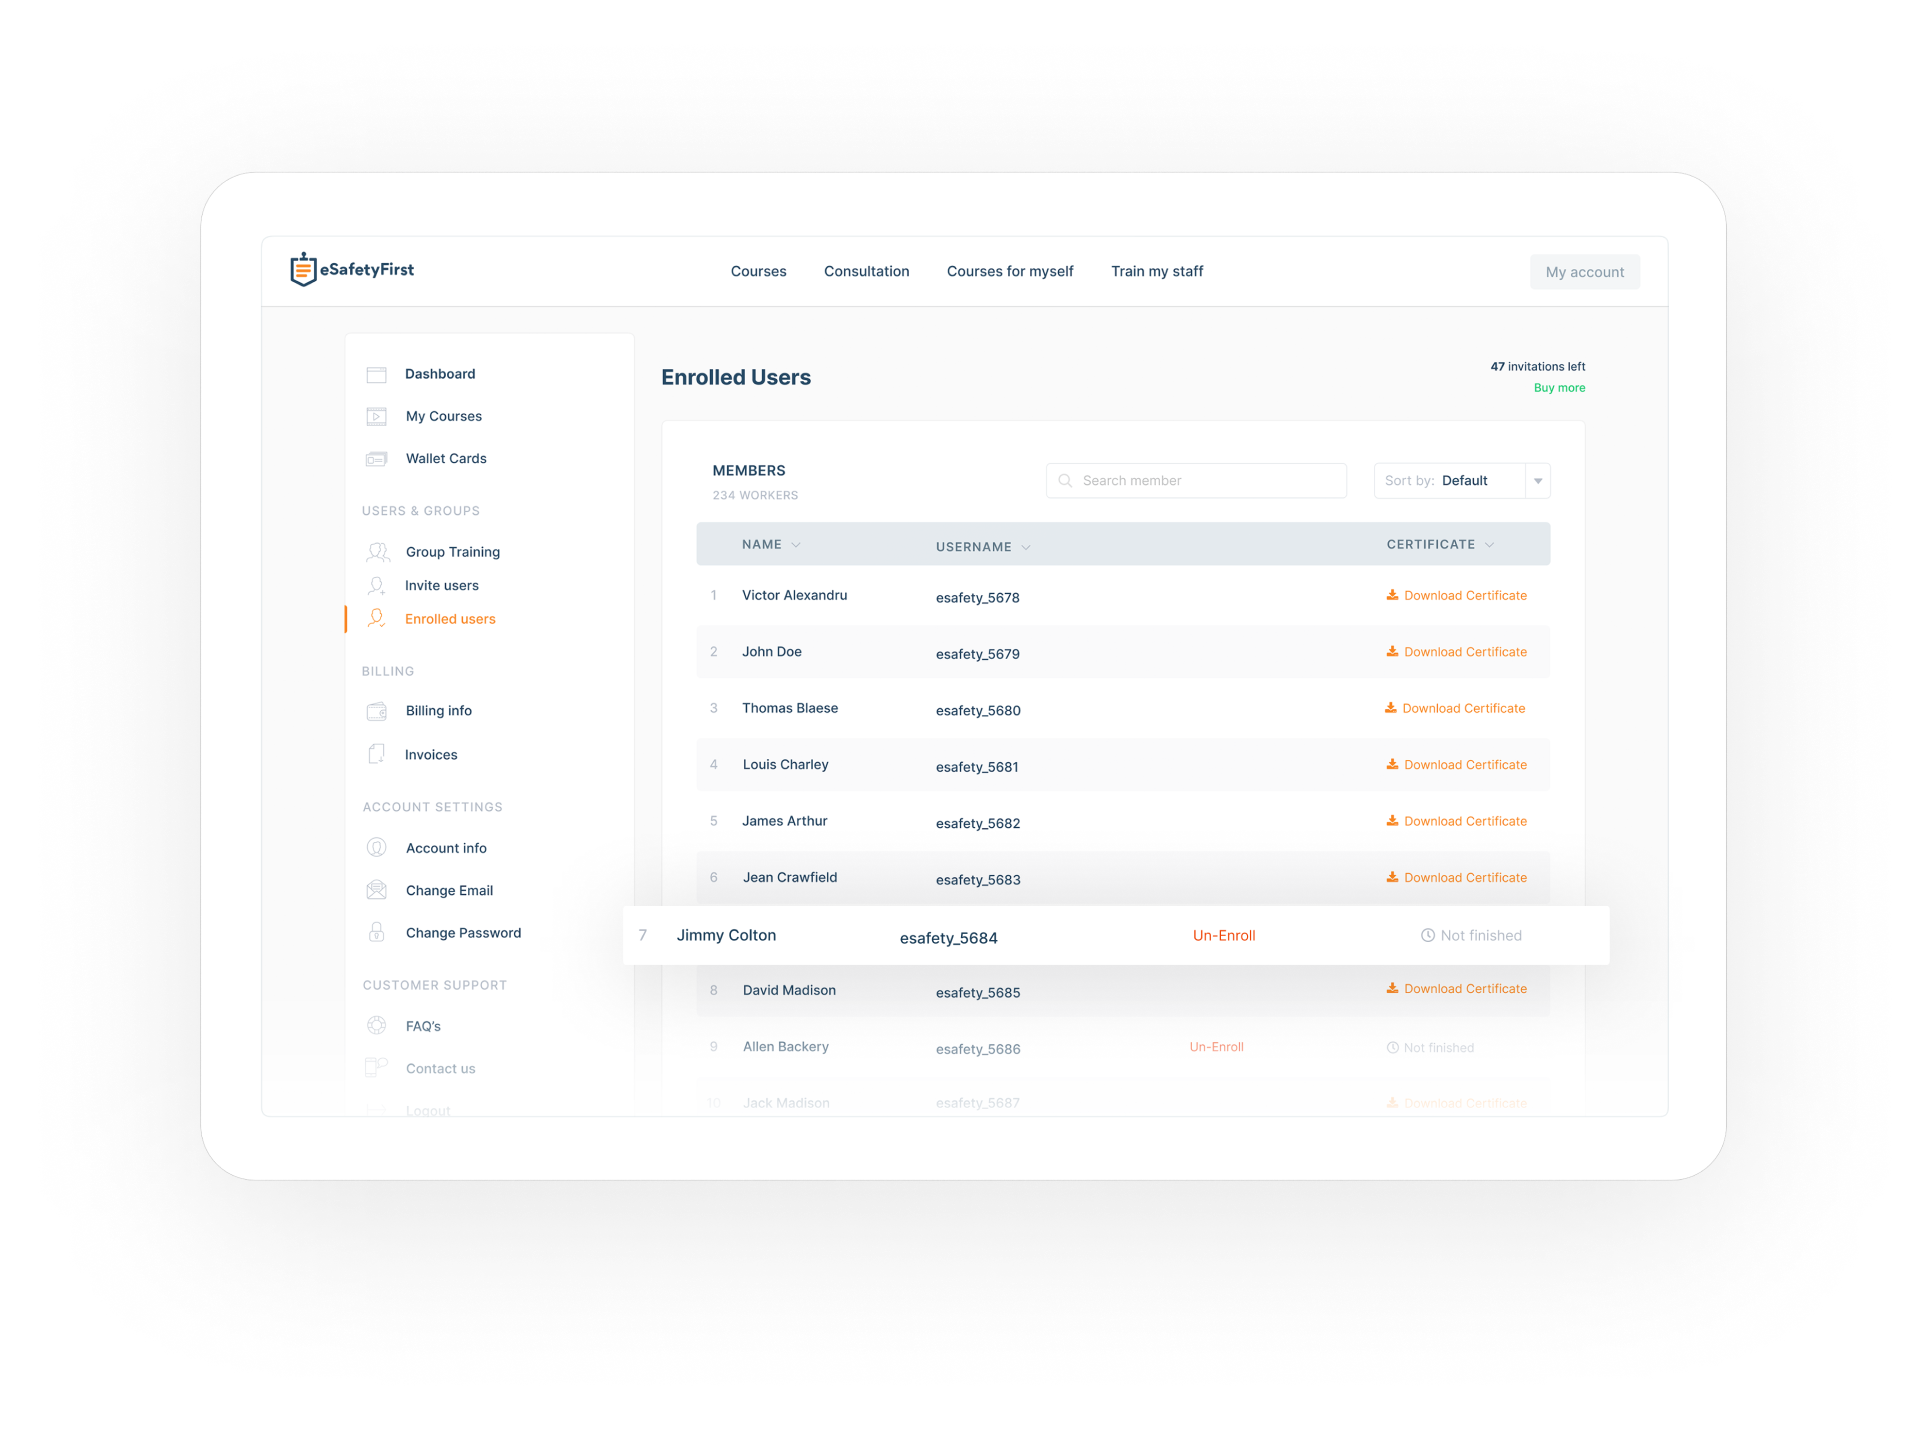Un-Enroll Jimmy Colton
1928x1434 pixels.
[x=1224, y=936]
